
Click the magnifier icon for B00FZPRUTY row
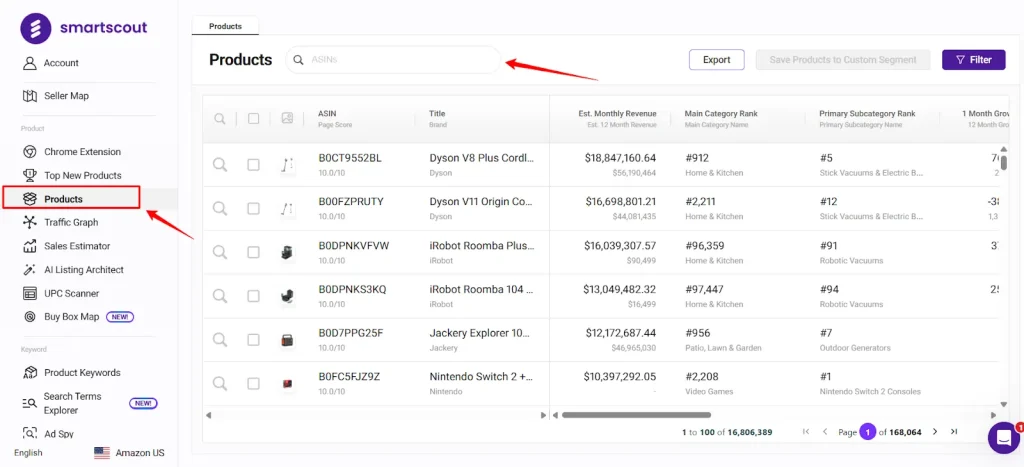pyautogui.click(x=220, y=208)
